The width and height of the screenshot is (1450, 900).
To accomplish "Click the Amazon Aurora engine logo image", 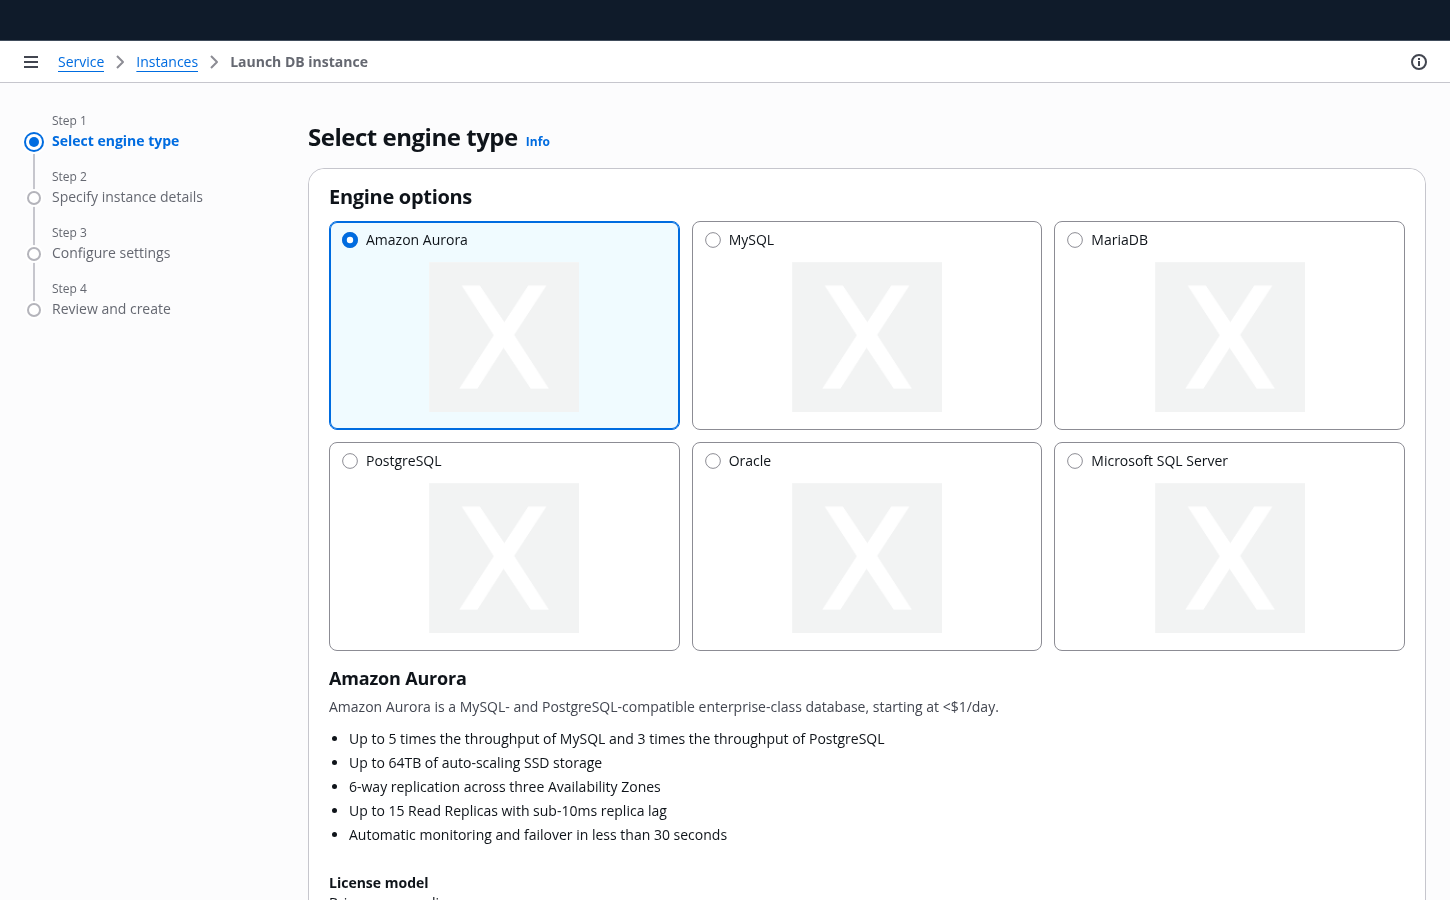I will click(x=504, y=337).
